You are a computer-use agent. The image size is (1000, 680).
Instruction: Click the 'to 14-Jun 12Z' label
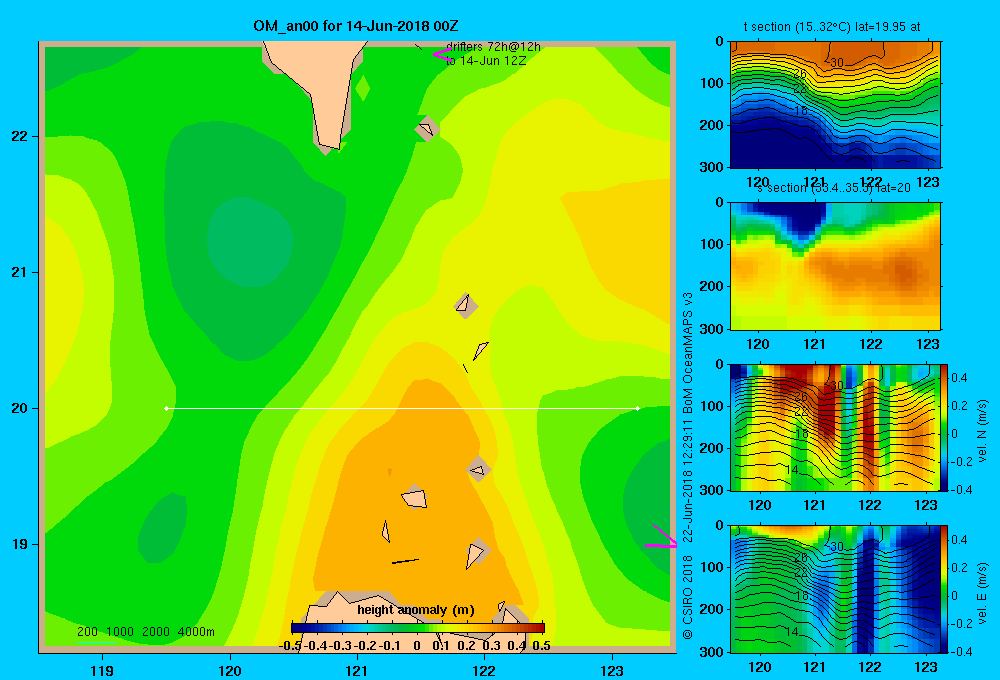coord(486,61)
